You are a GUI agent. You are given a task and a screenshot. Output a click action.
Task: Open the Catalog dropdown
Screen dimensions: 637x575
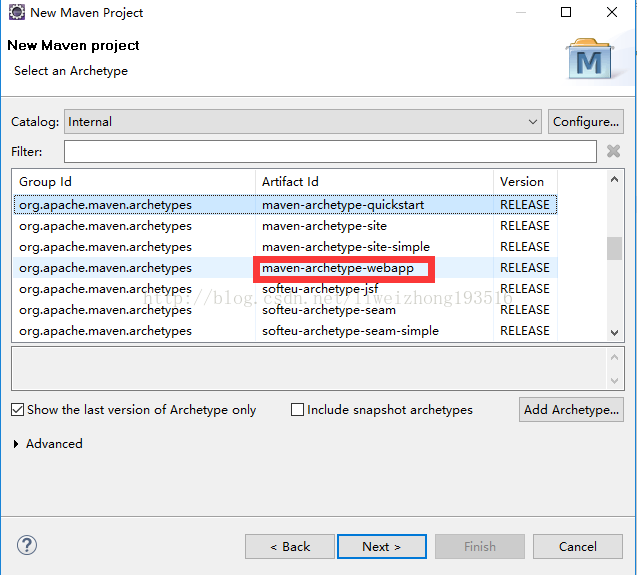303,122
